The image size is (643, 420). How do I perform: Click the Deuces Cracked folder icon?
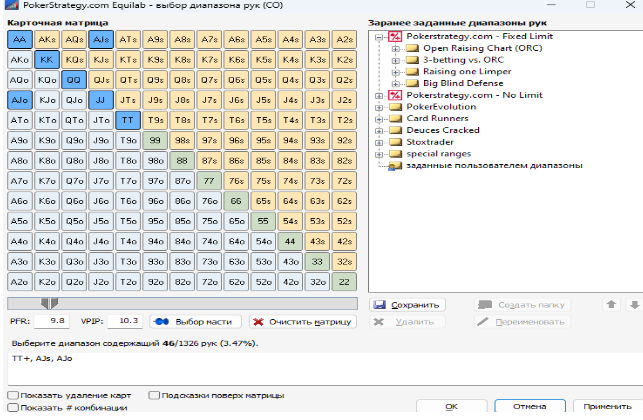click(395, 130)
